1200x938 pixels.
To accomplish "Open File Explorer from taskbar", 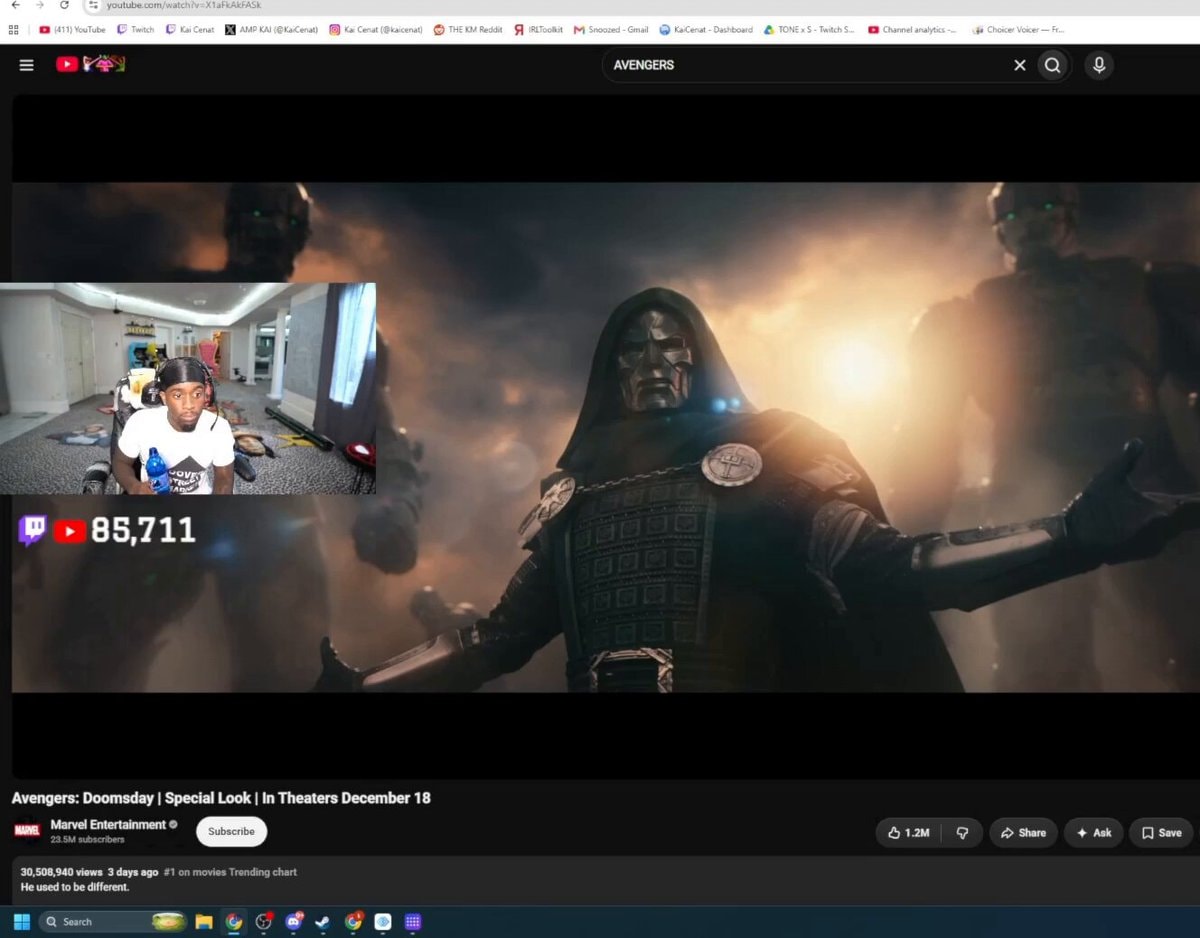I will click(204, 921).
